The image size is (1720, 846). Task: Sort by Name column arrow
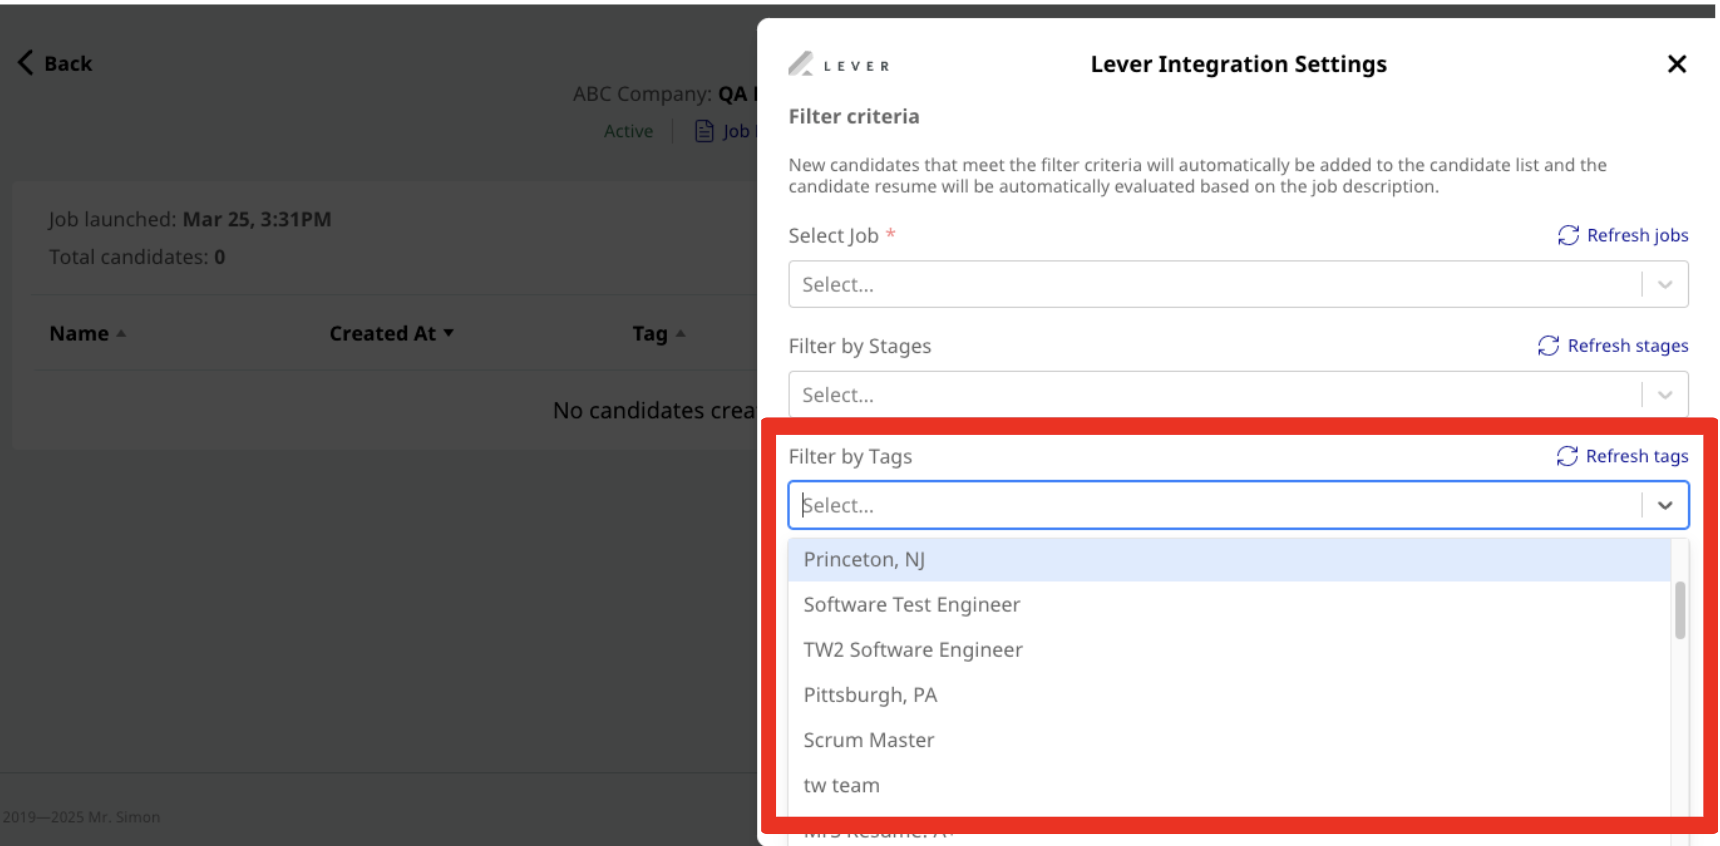(121, 333)
